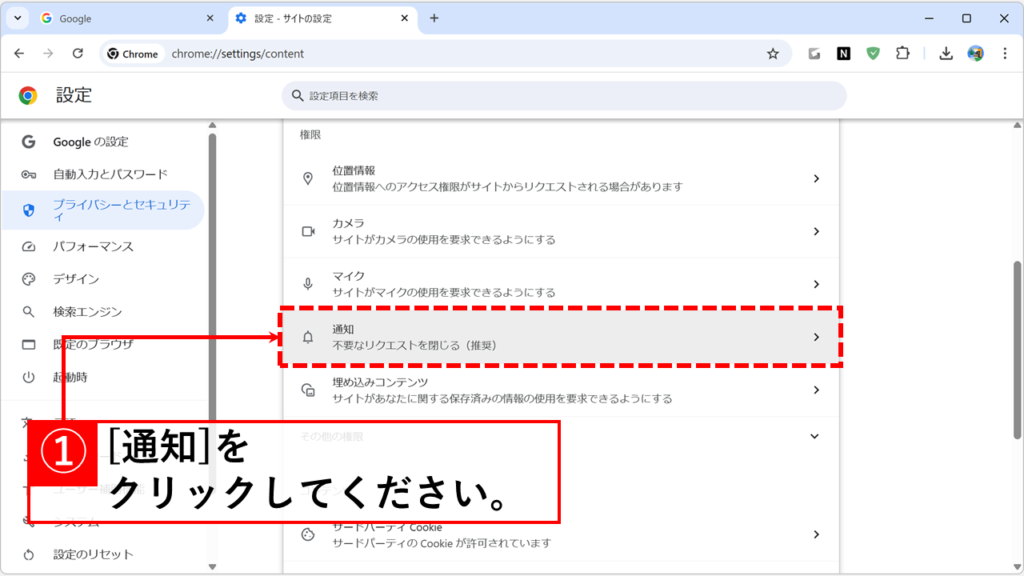Image resolution: width=1024 pixels, height=576 pixels.
Task: Open the Notion extension icon
Action: (843, 54)
